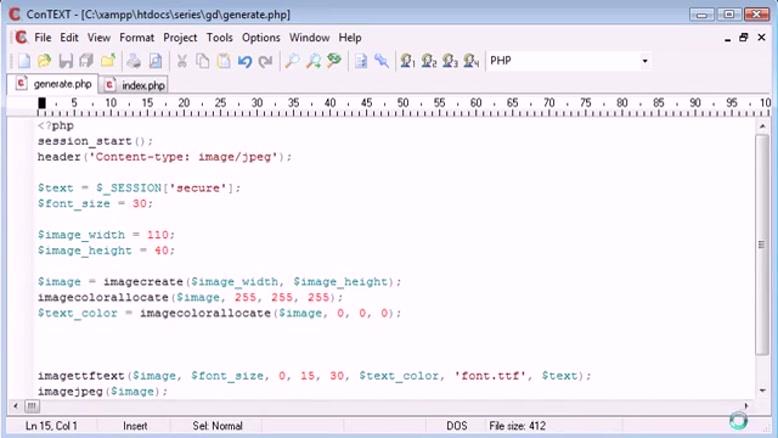
Task: Click column 50 on the ruler
Action: [x=402, y=103]
